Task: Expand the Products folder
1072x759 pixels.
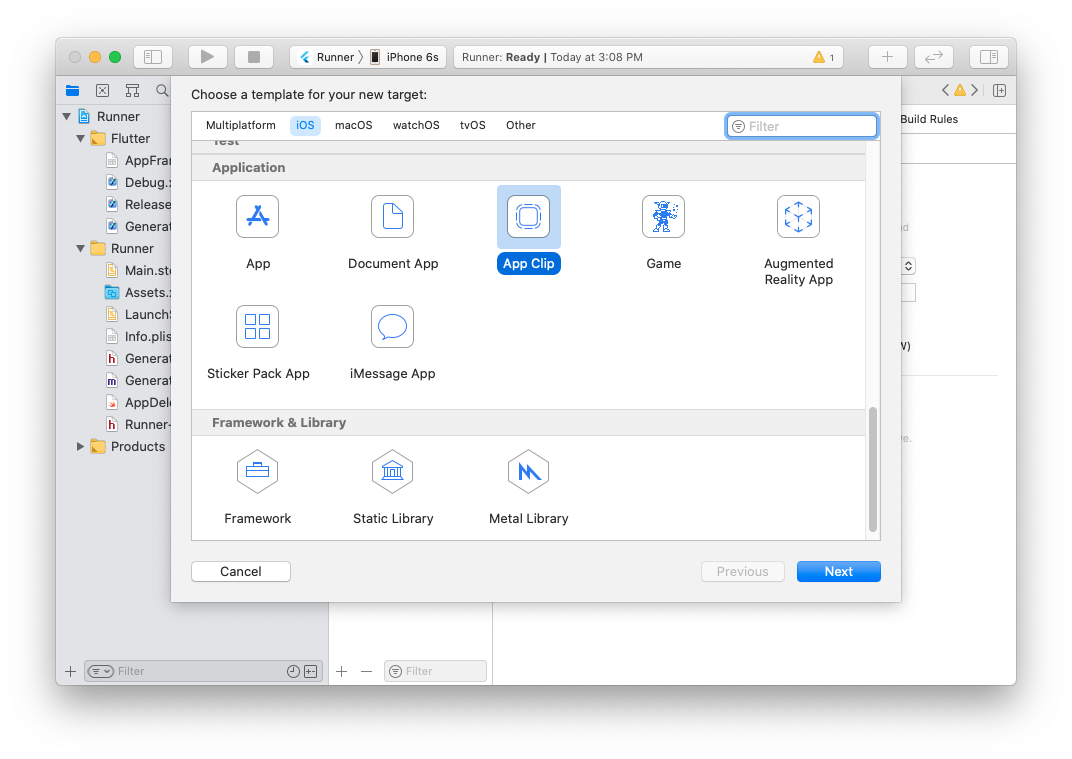Action: coord(81,447)
